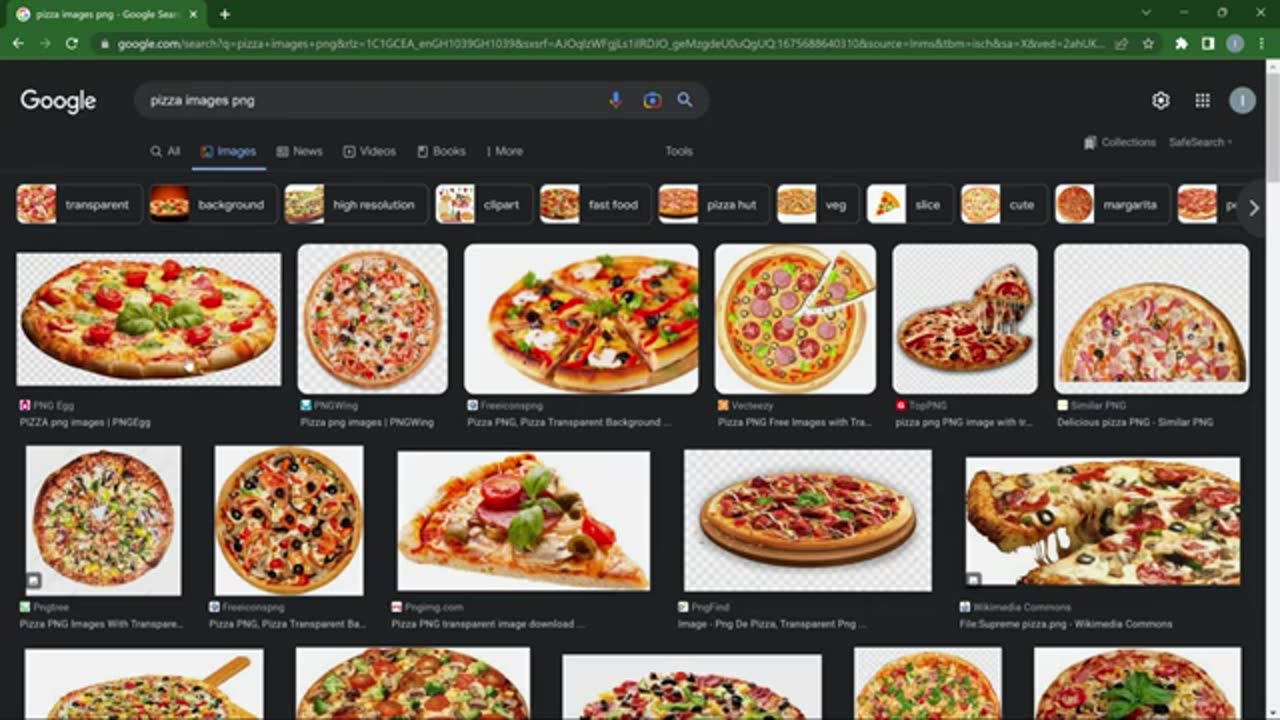Open the Wikimedia Commons pizza thumbnail
The width and height of the screenshot is (1280, 720).
tap(1103, 521)
